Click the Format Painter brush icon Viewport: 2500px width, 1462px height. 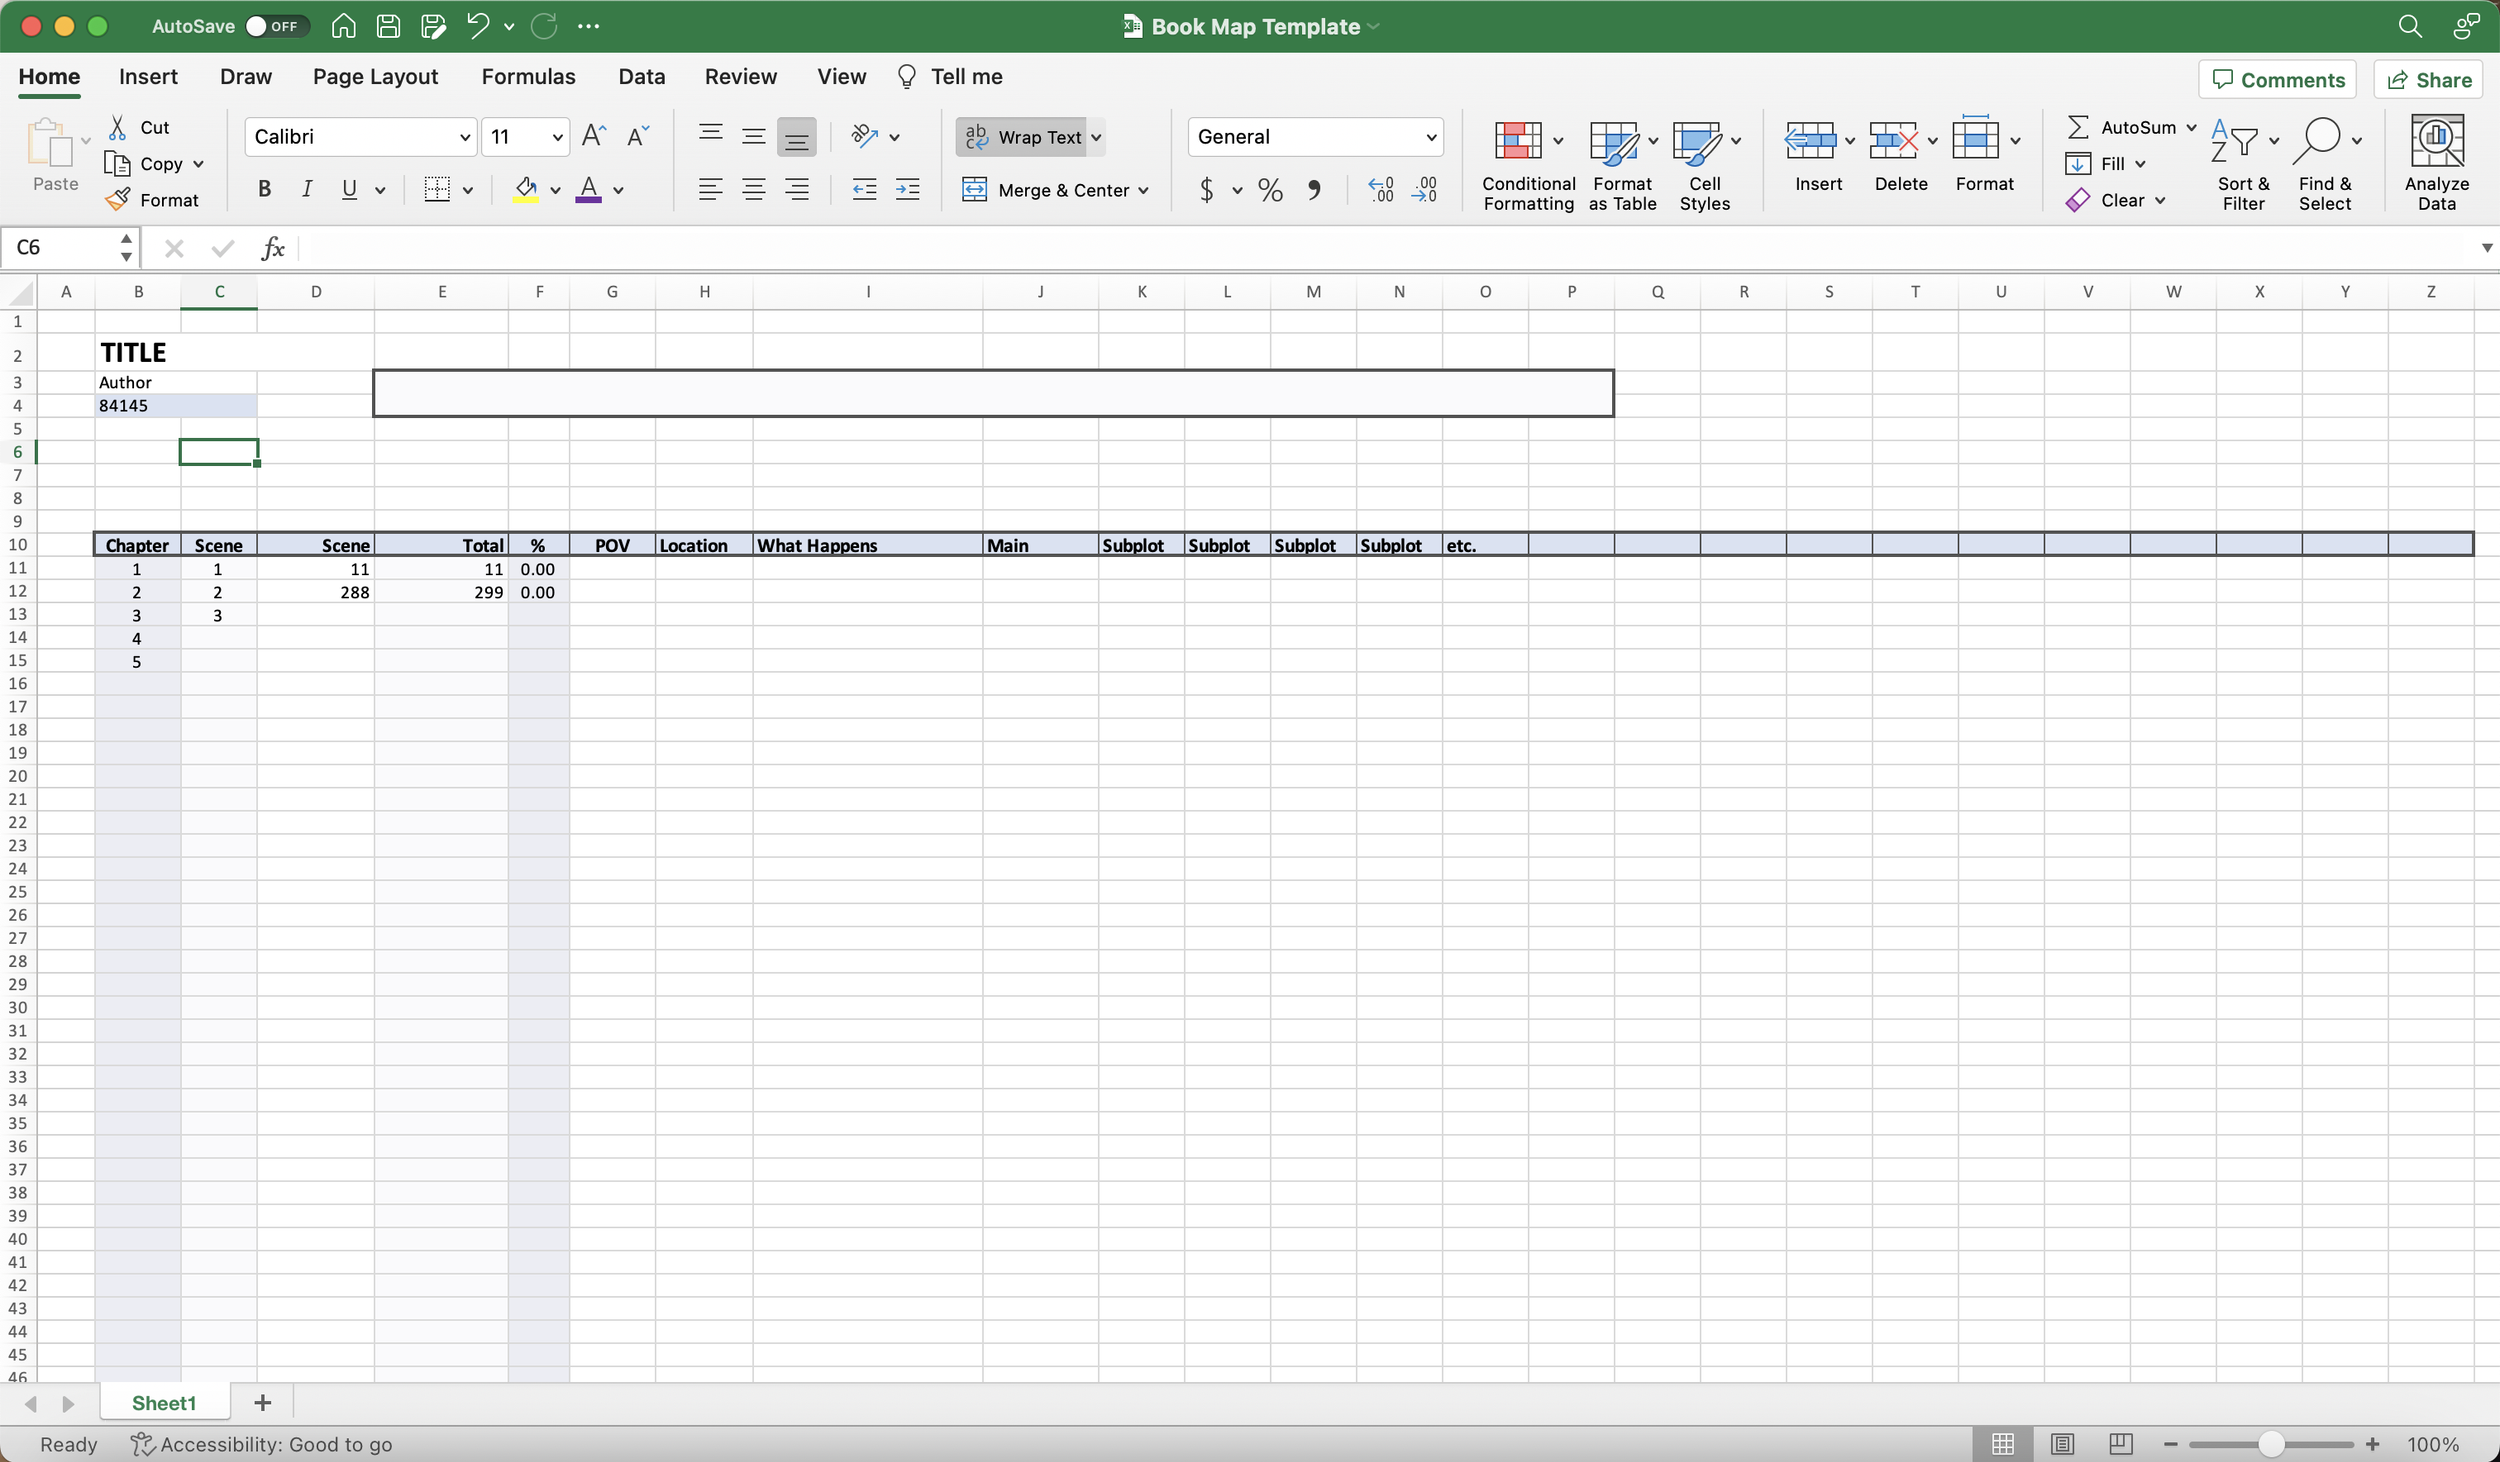tap(118, 200)
